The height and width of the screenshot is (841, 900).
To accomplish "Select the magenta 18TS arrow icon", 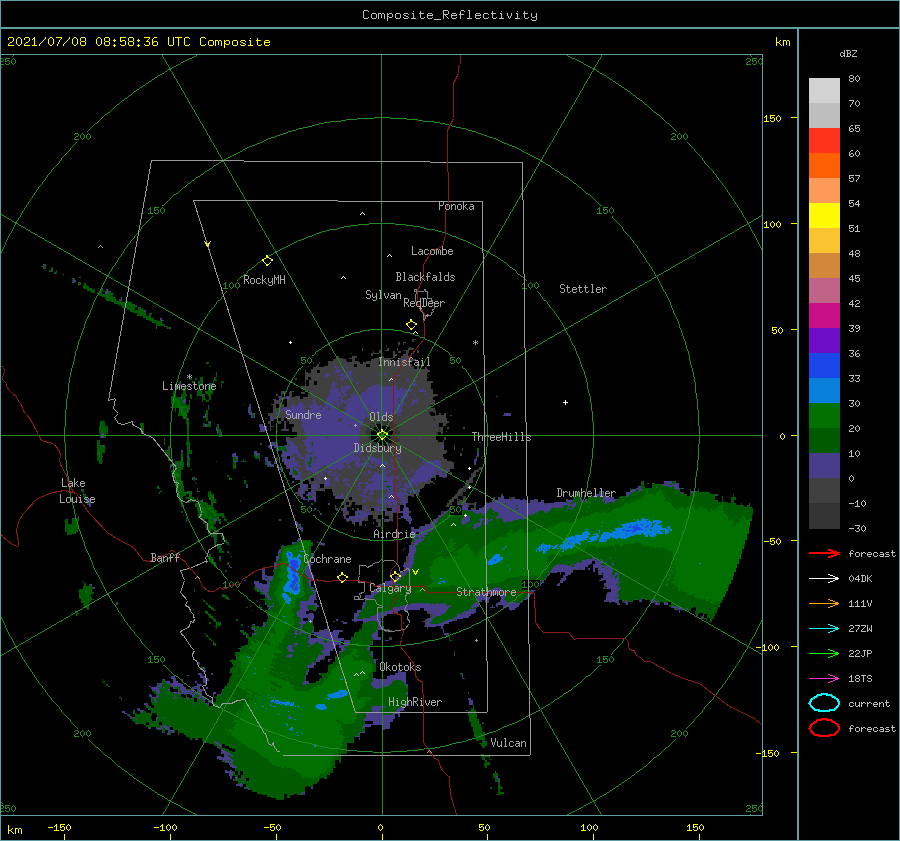I will coord(824,678).
